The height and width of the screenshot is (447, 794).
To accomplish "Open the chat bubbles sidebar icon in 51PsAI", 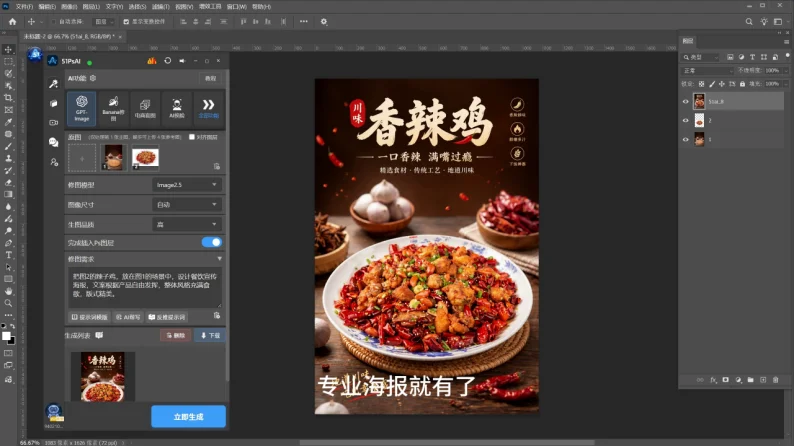I will [53, 143].
